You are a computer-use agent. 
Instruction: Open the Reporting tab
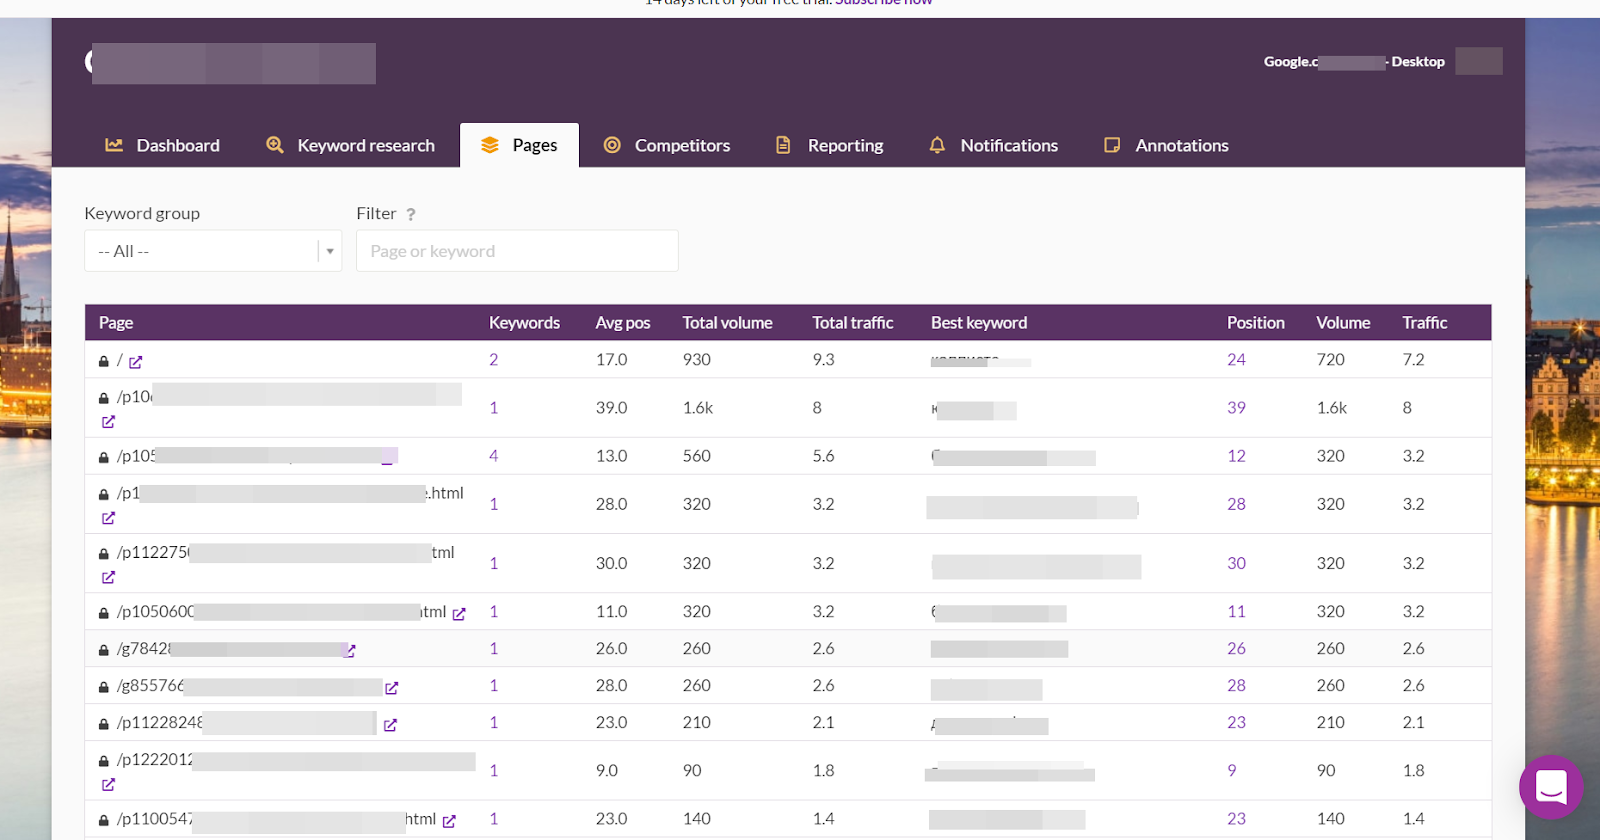pos(830,146)
